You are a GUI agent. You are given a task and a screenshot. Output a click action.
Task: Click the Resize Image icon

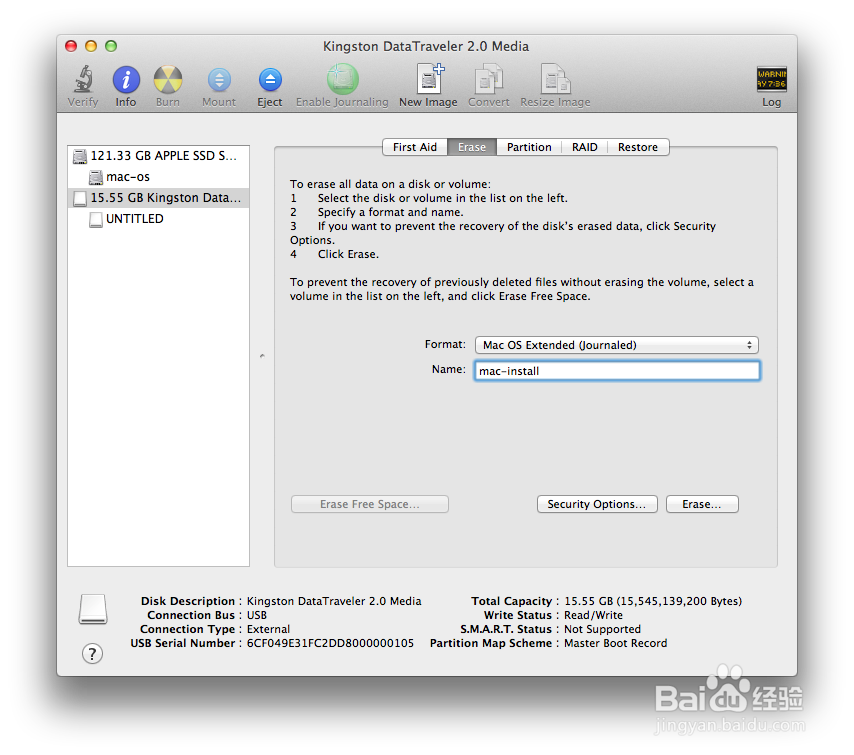pos(555,79)
